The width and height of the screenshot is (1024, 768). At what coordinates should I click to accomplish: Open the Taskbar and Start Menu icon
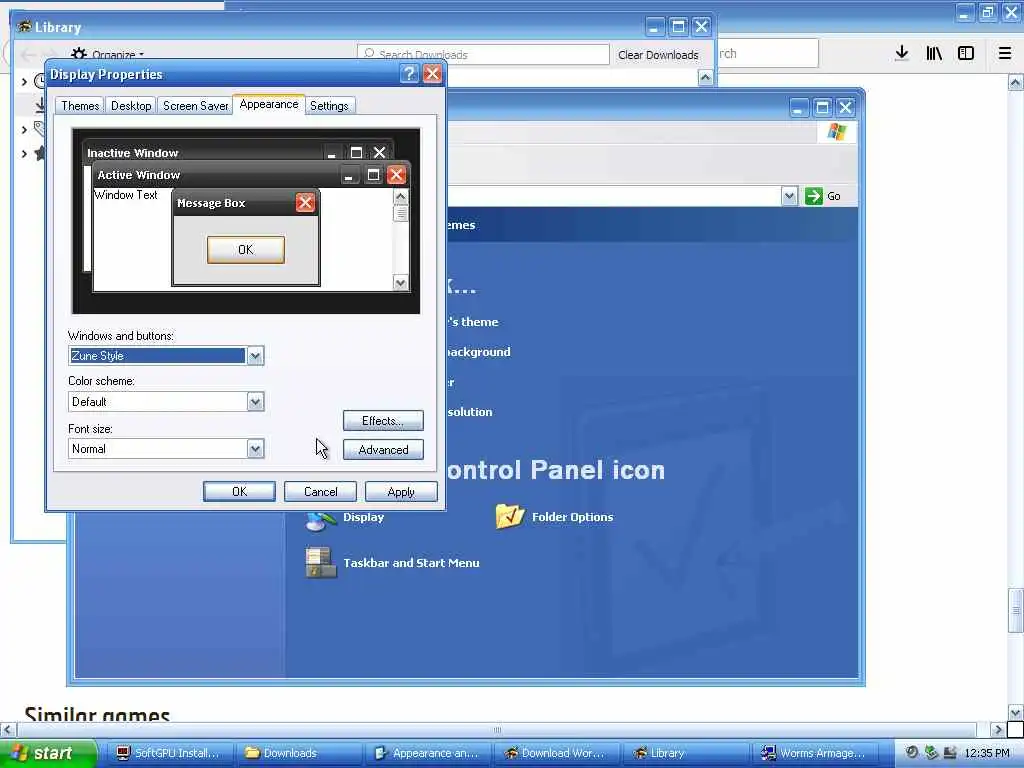click(x=320, y=563)
